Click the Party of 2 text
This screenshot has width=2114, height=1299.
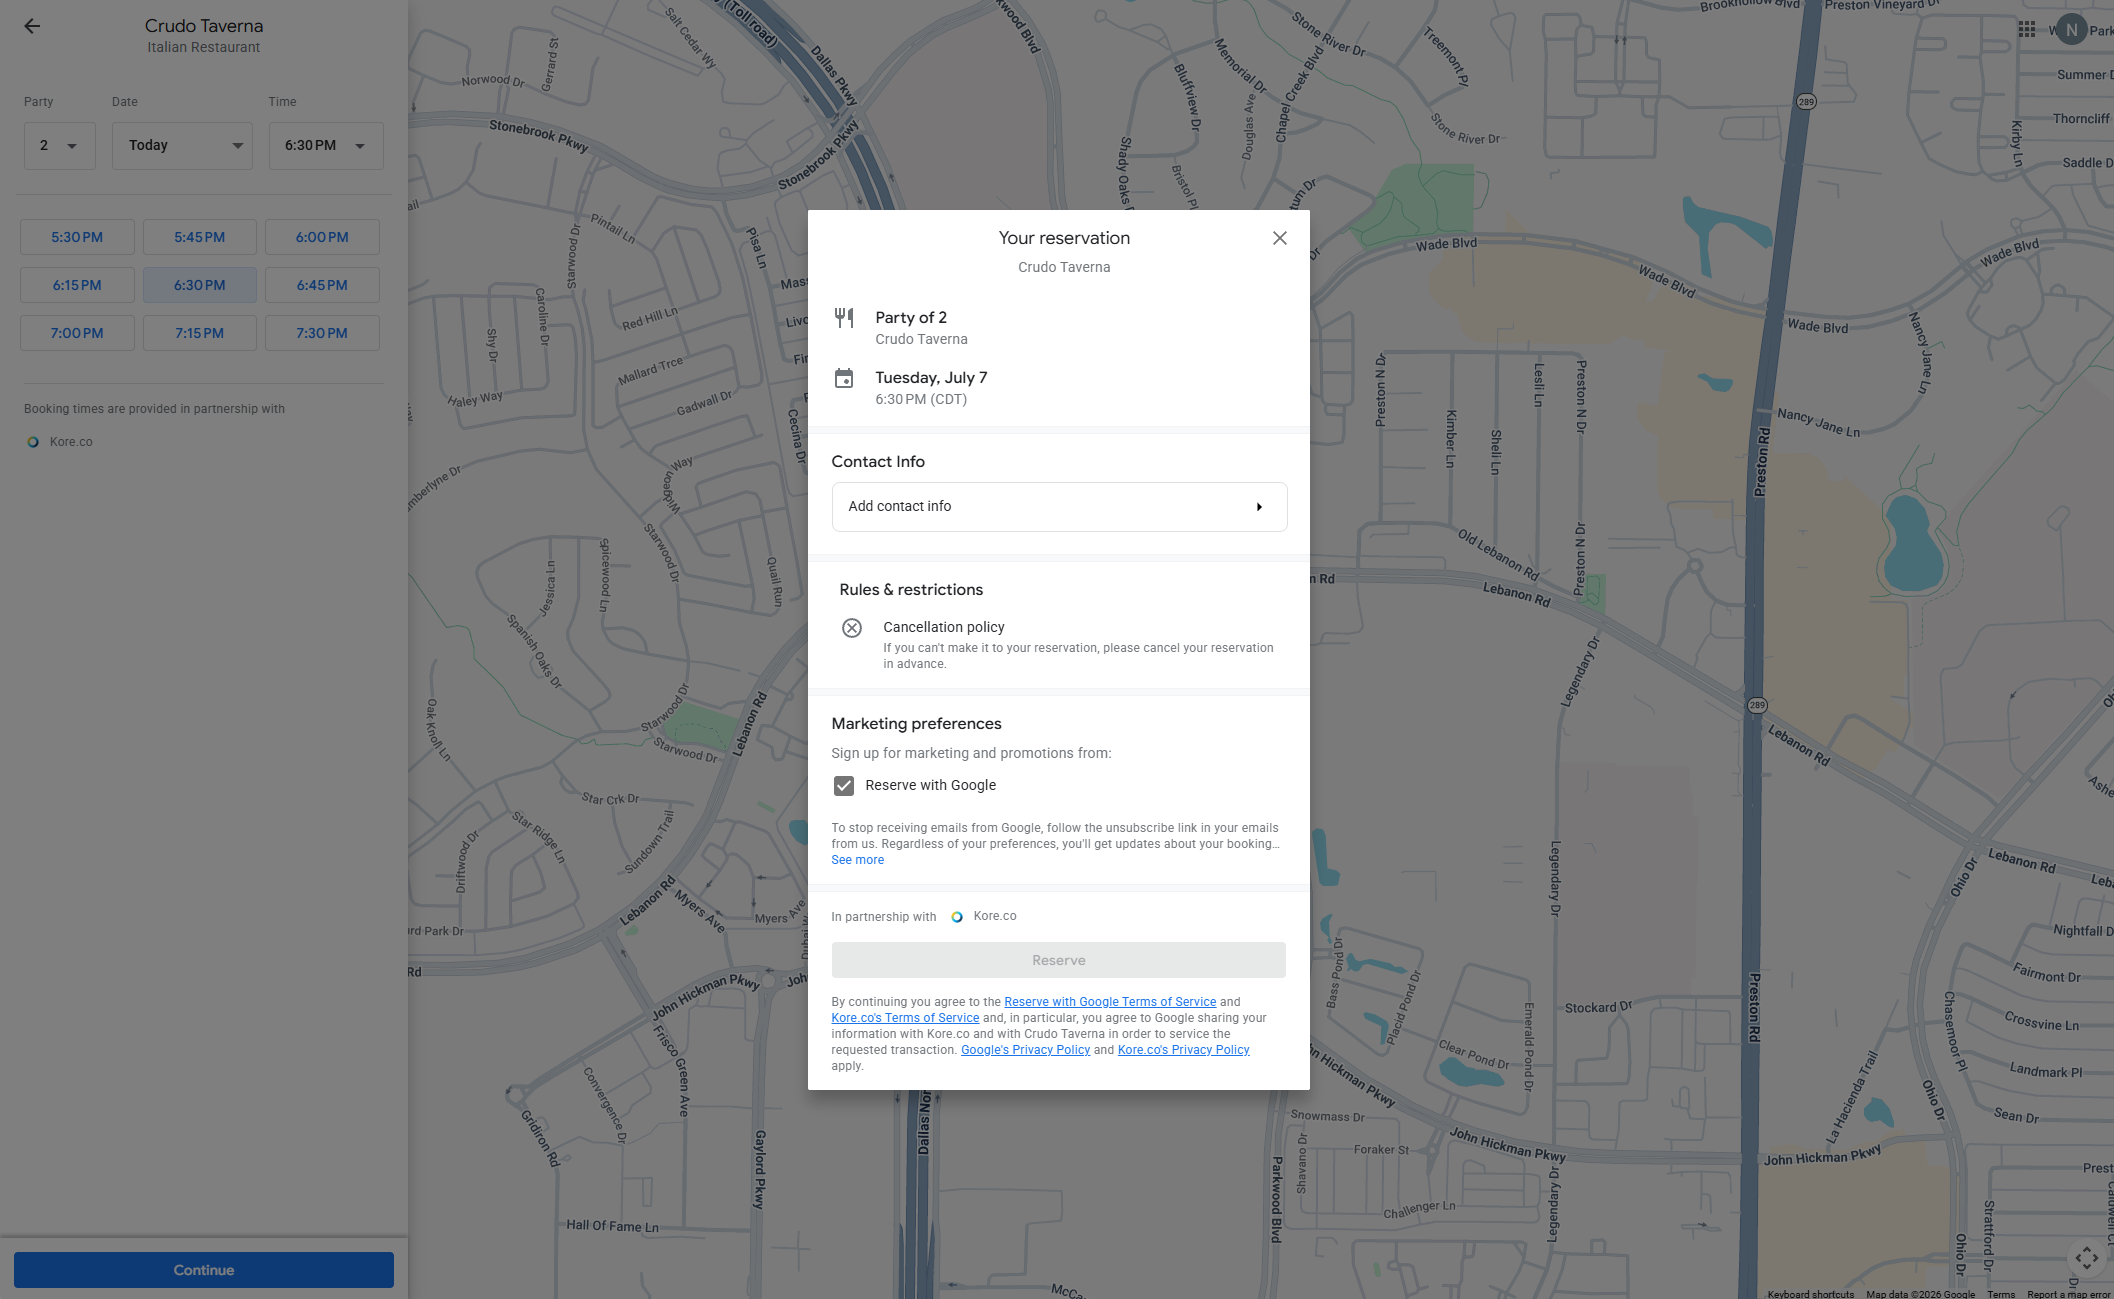pos(911,318)
